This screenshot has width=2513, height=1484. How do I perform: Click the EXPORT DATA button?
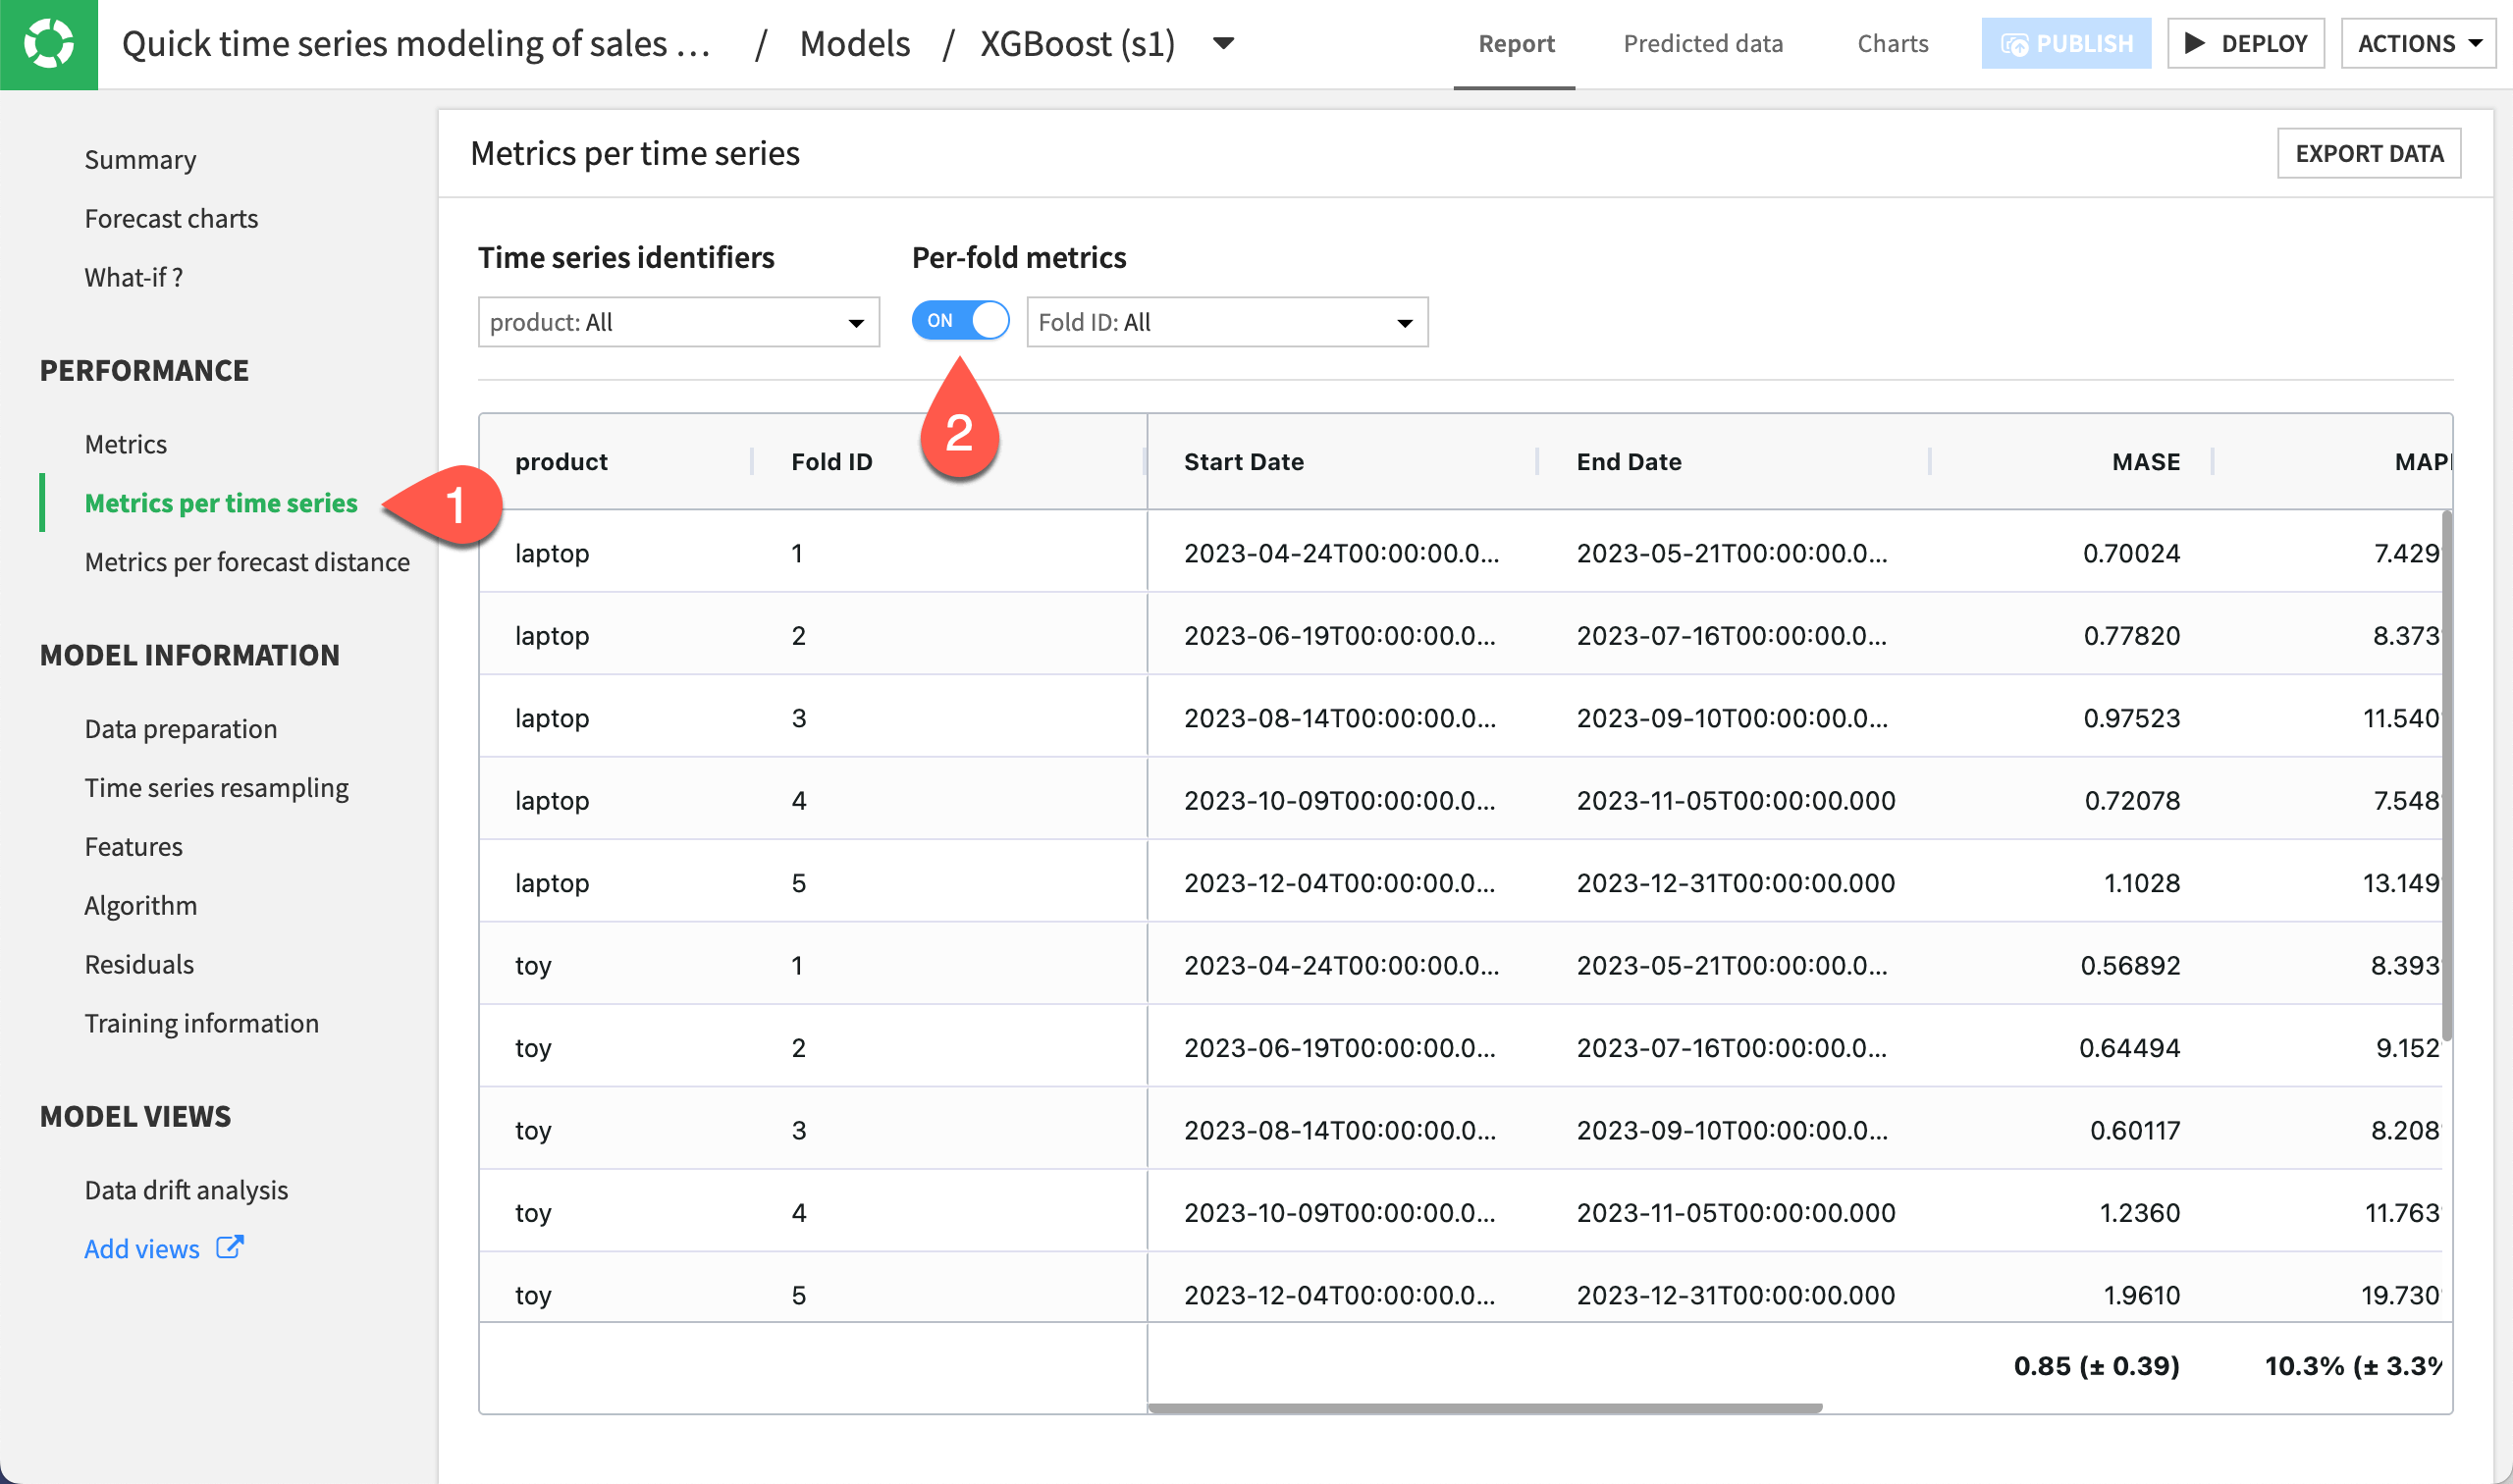point(2368,153)
